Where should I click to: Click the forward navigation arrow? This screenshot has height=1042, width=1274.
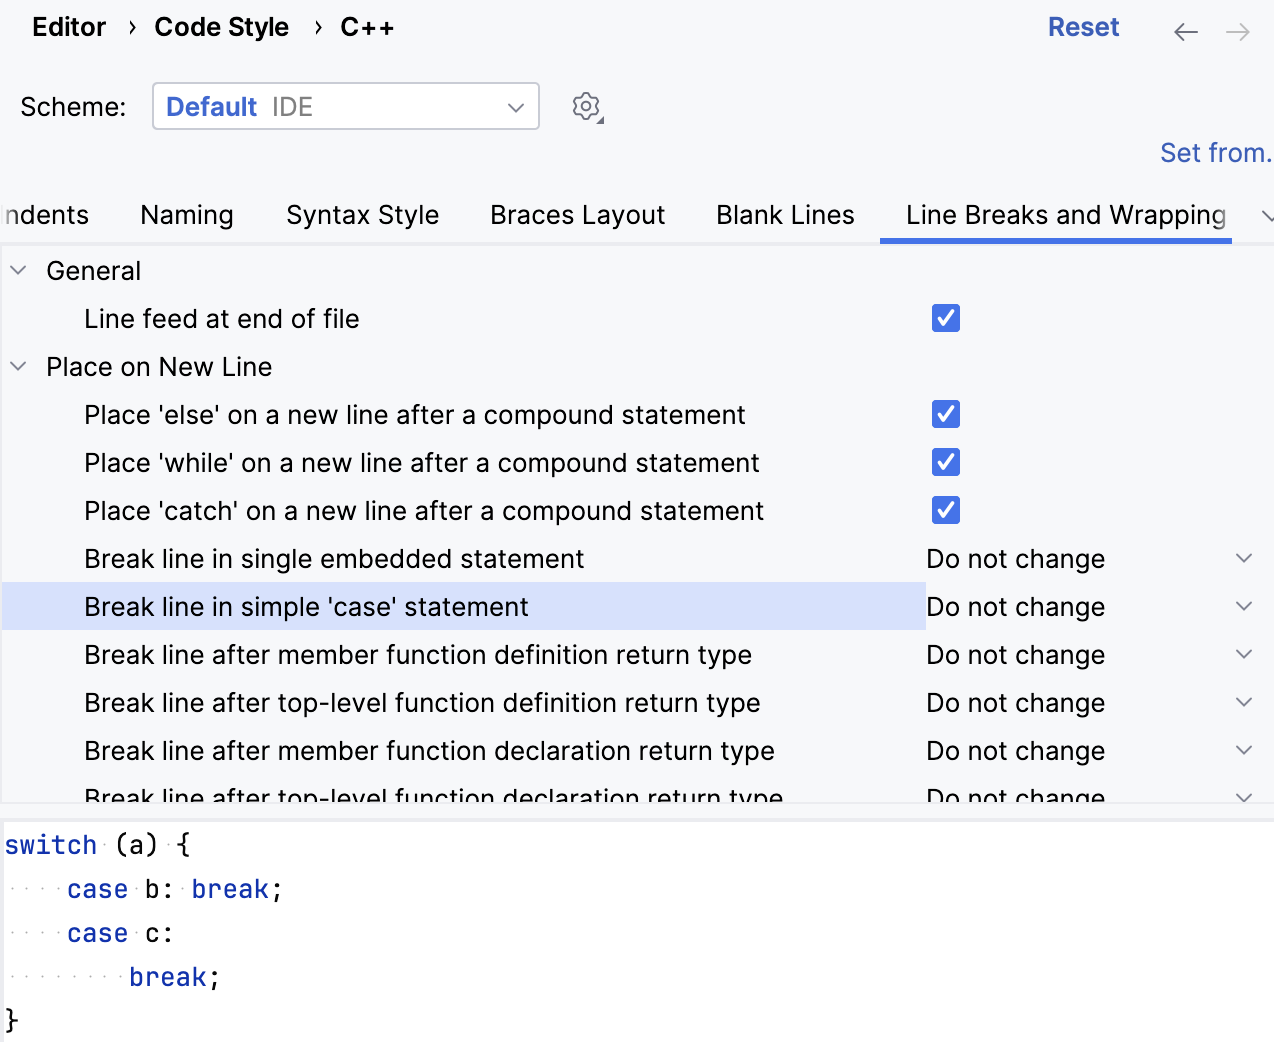coord(1237,32)
